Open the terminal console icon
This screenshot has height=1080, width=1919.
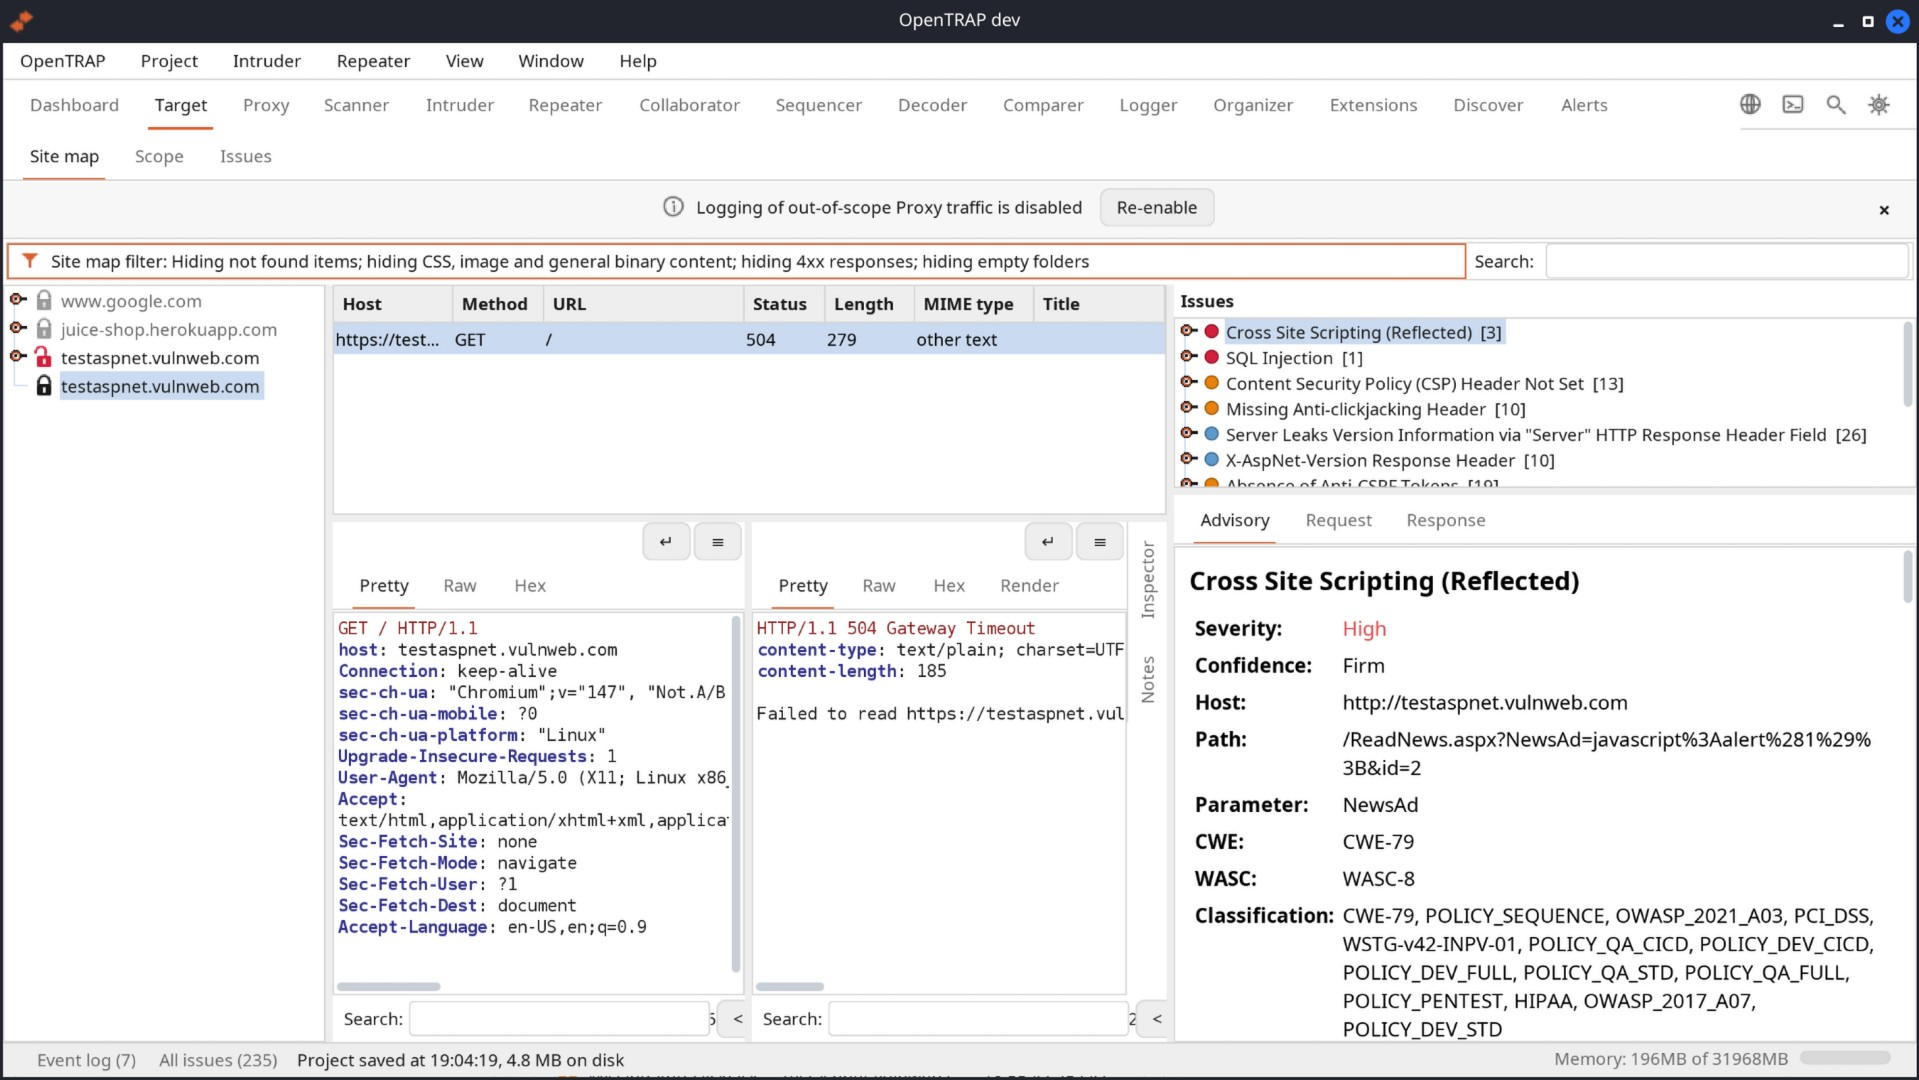tap(1793, 104)
